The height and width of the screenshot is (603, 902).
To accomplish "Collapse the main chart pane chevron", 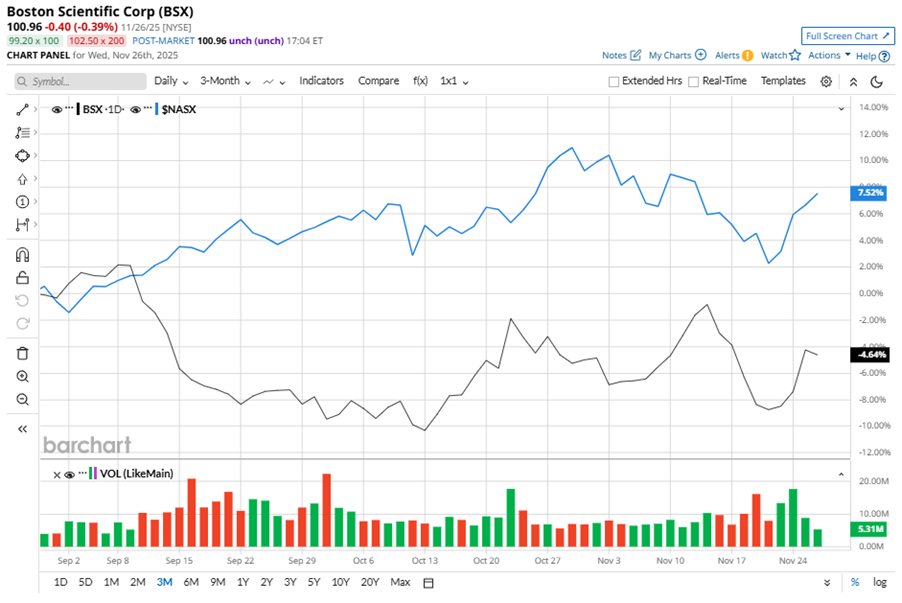I will [841, 109].
